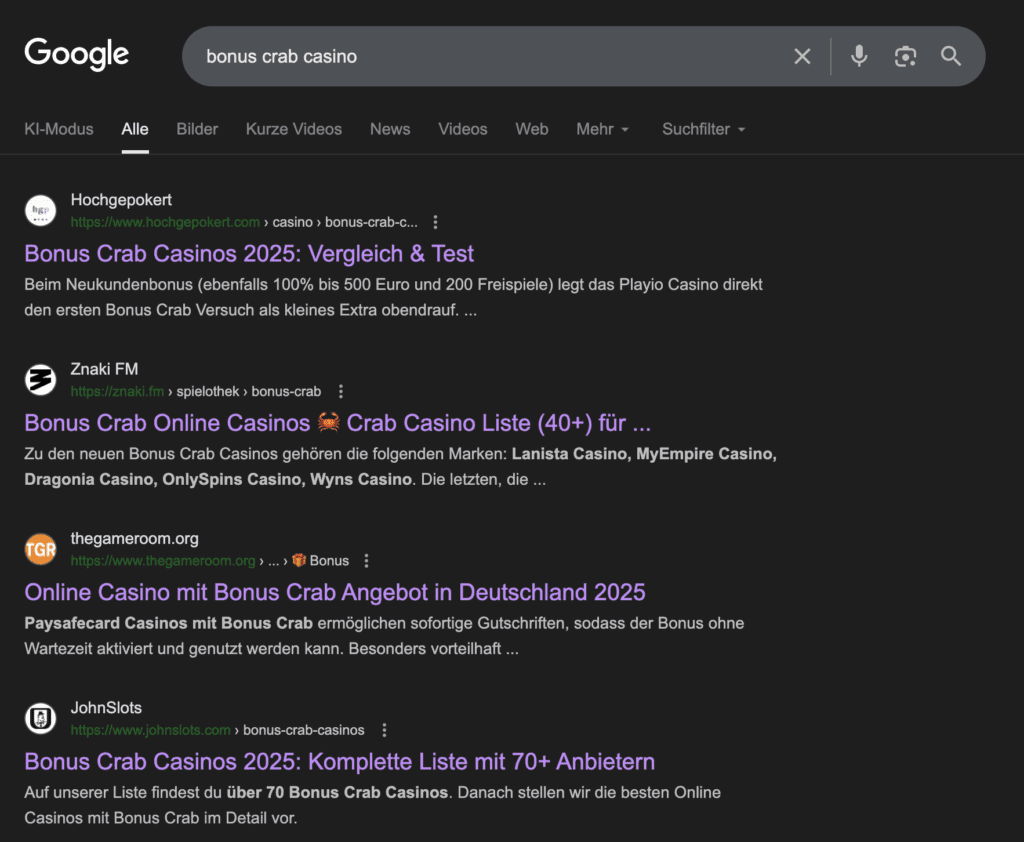1024x842 pixels.
Task: Click snippet text 'über 70 Bonus Crab Casinos'
Action: coord(337,792)
